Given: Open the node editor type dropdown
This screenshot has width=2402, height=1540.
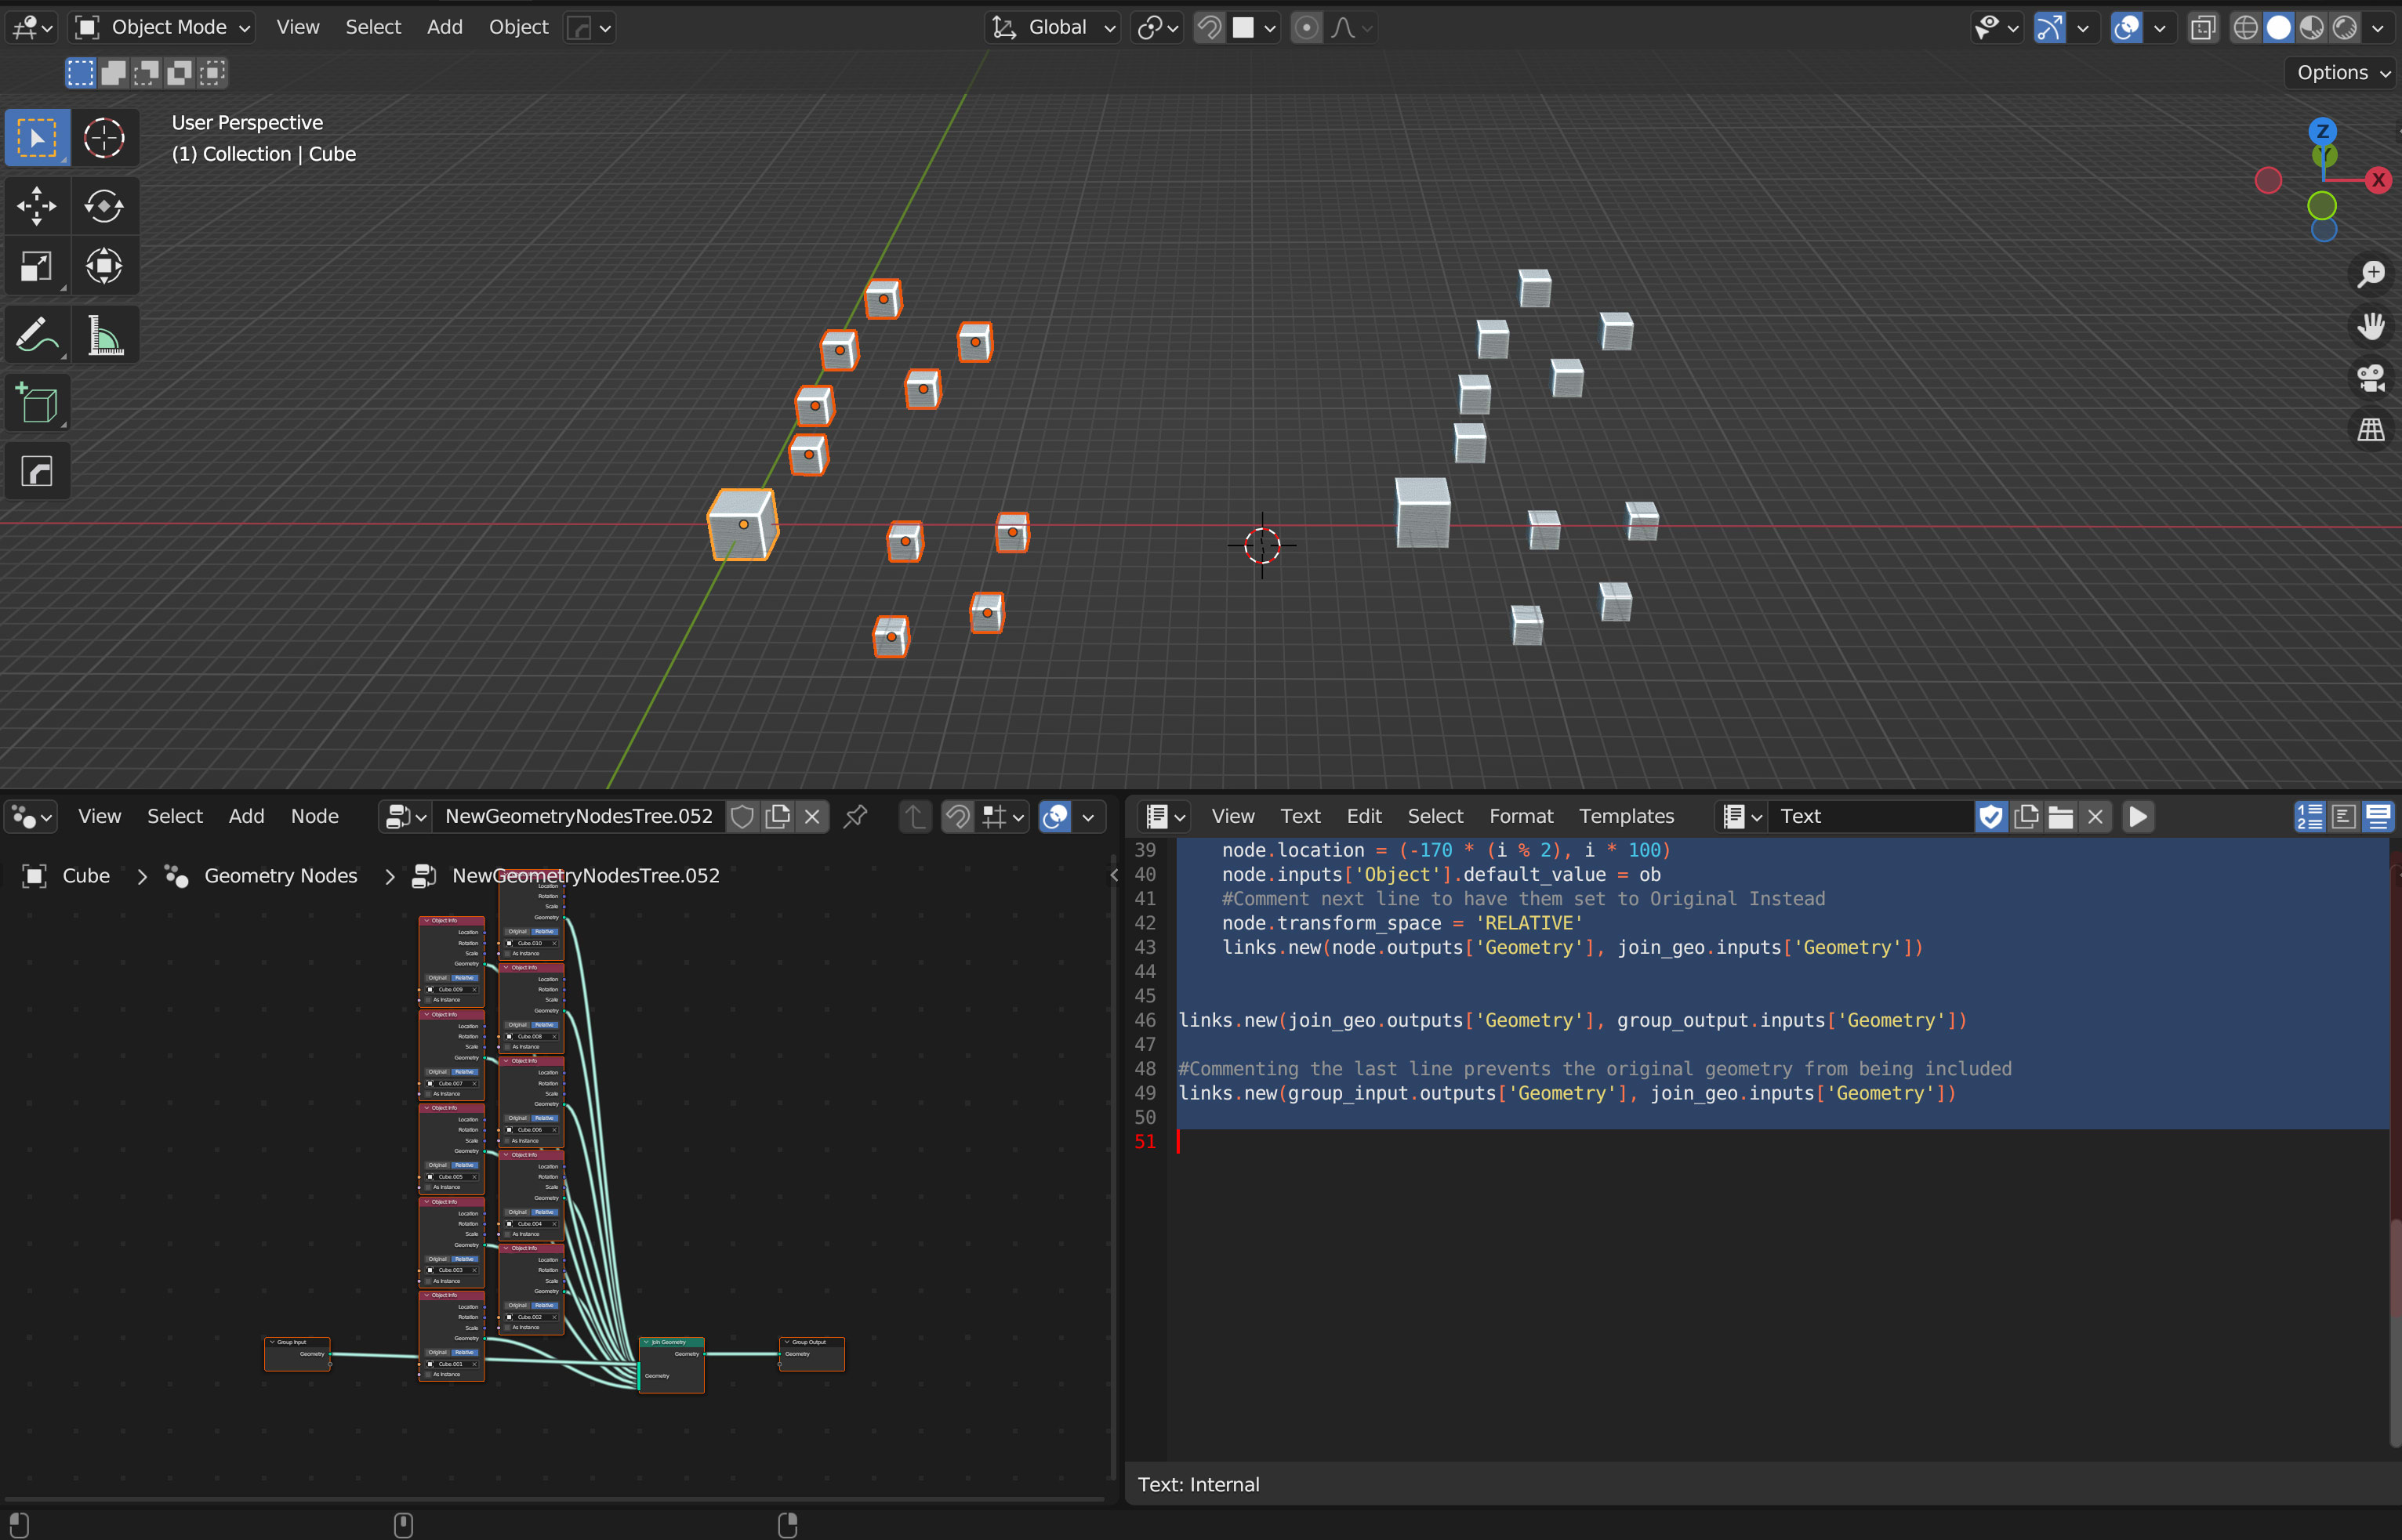Looking at the screenshot, I should (31, 817).
